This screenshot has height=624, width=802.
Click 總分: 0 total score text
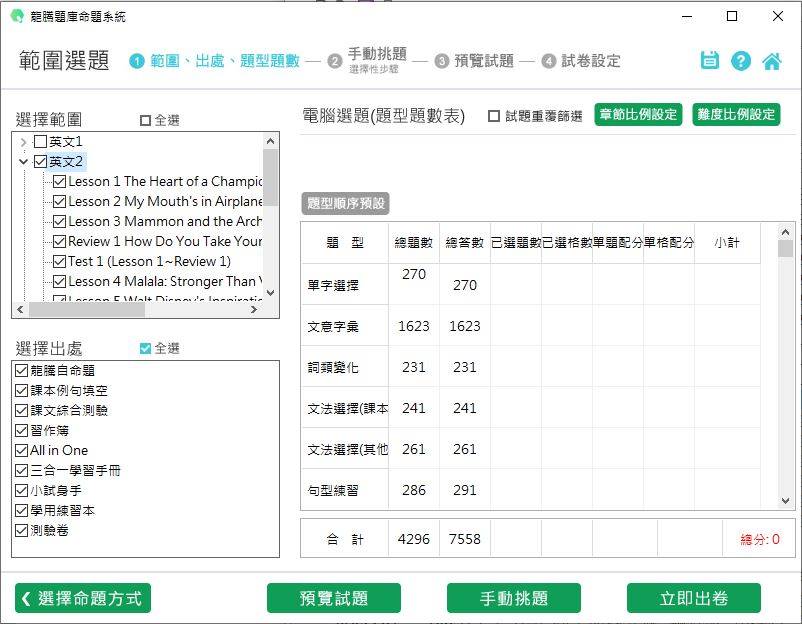pyautogui.click(x=760, y=539)
